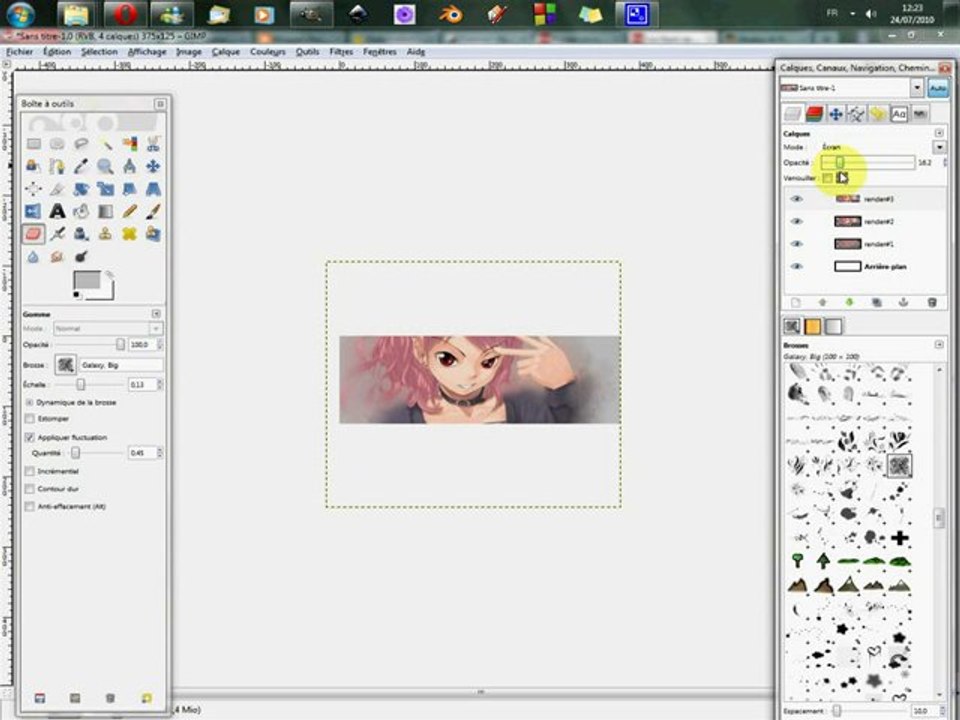960x720 pixels.
Task: Enable the Incrémentiel checkbox
Action: point(29,471)
